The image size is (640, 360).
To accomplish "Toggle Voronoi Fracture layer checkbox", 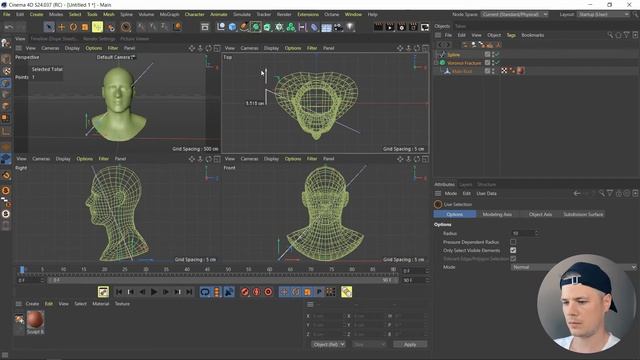I will [487, 62].
